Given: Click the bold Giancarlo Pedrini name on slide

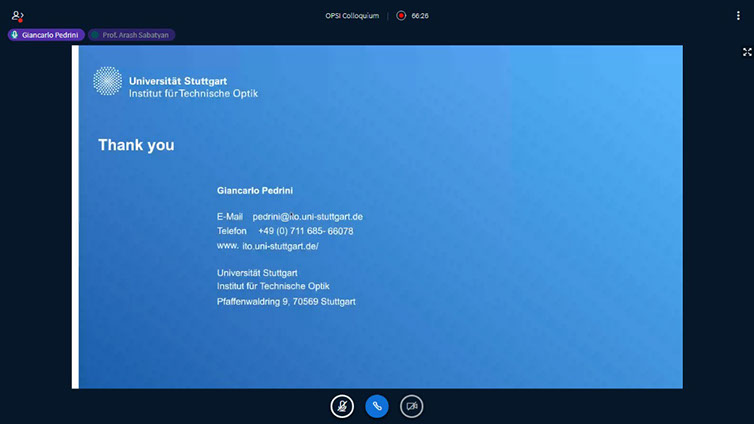Looking at the screenshot, I should (x=254, y=190).
